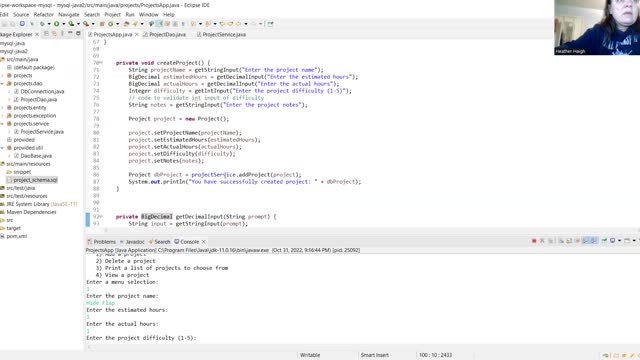The height and width of the screenshot is (360, 640).
Task: Expand the projects.exception package node
Action: tap(2, 116)
